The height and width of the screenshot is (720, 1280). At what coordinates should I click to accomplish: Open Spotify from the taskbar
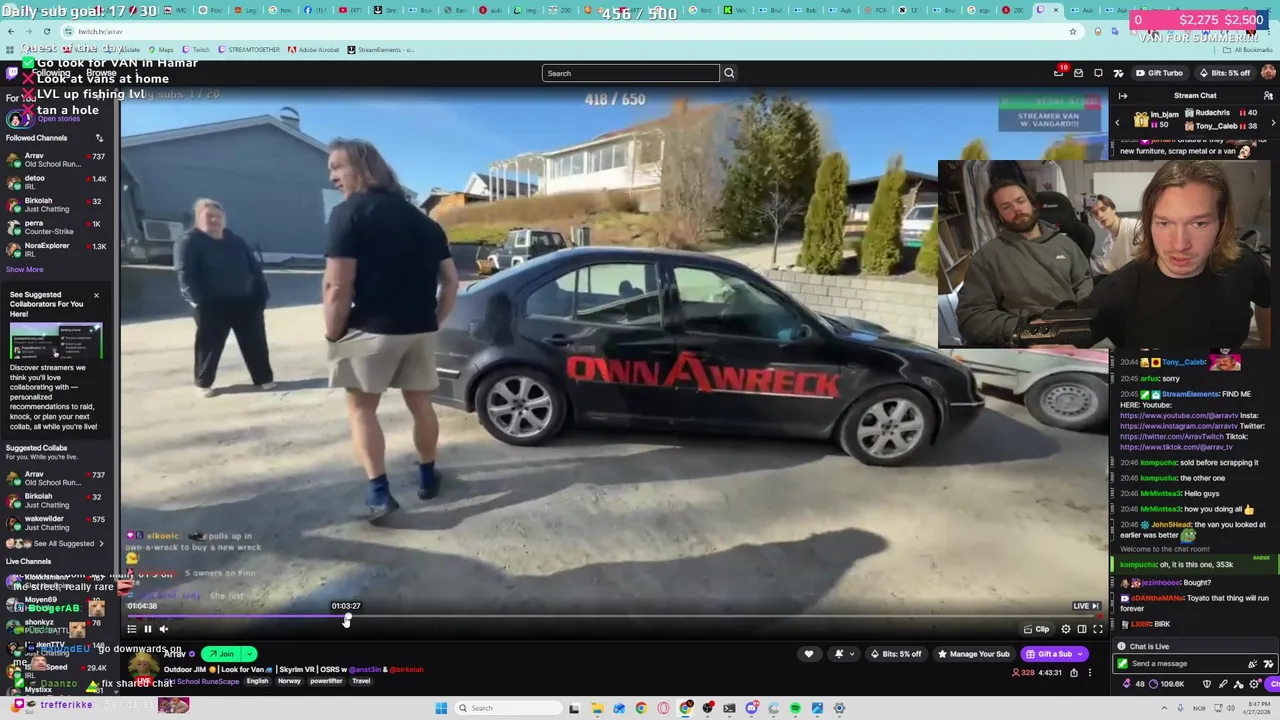pyautogui.click(x=795, y=708)
